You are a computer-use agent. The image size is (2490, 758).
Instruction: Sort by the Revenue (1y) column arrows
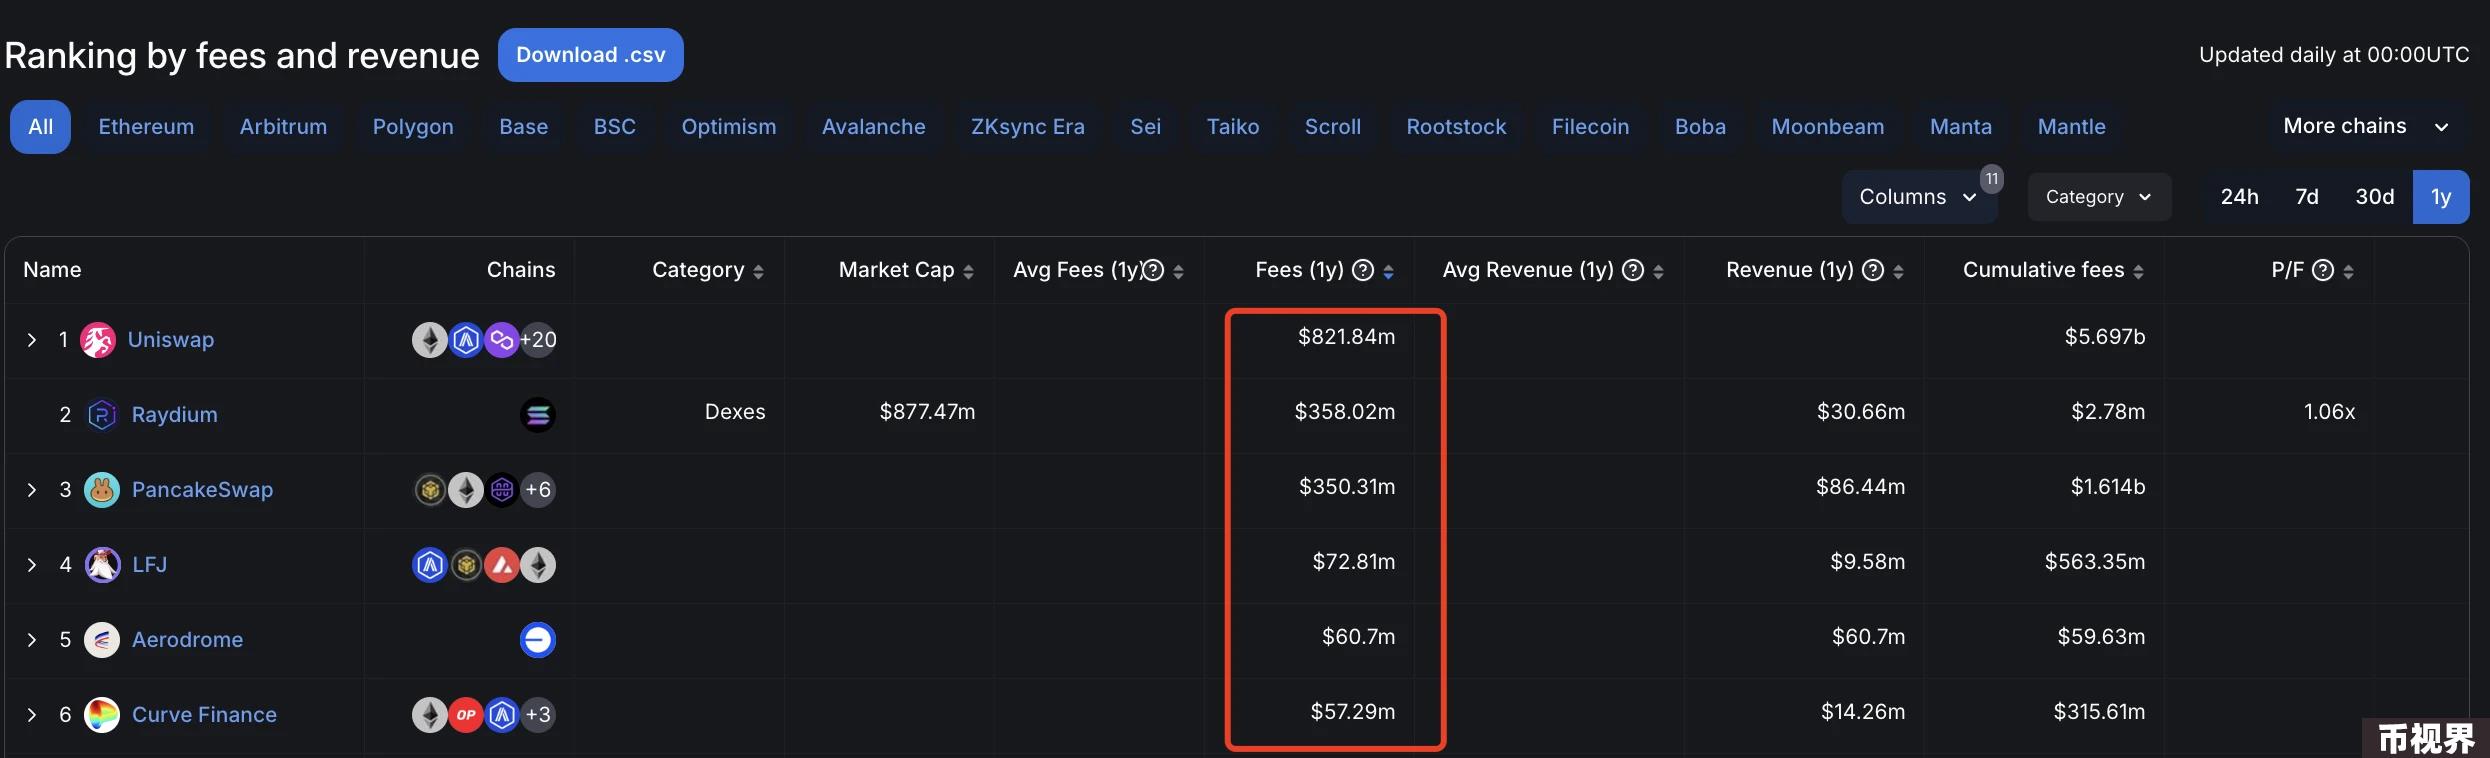(x=1898, y=271)
